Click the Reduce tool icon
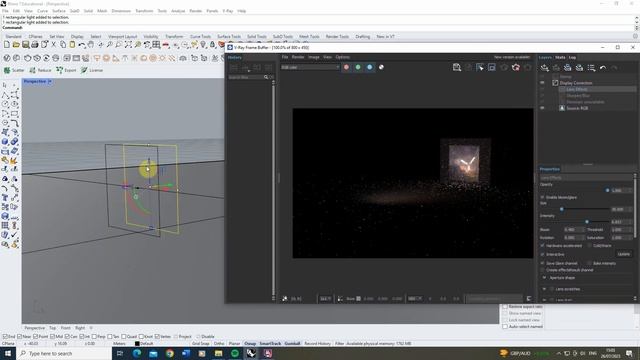This screenshot has height=360, width=640. click(40, 70)
